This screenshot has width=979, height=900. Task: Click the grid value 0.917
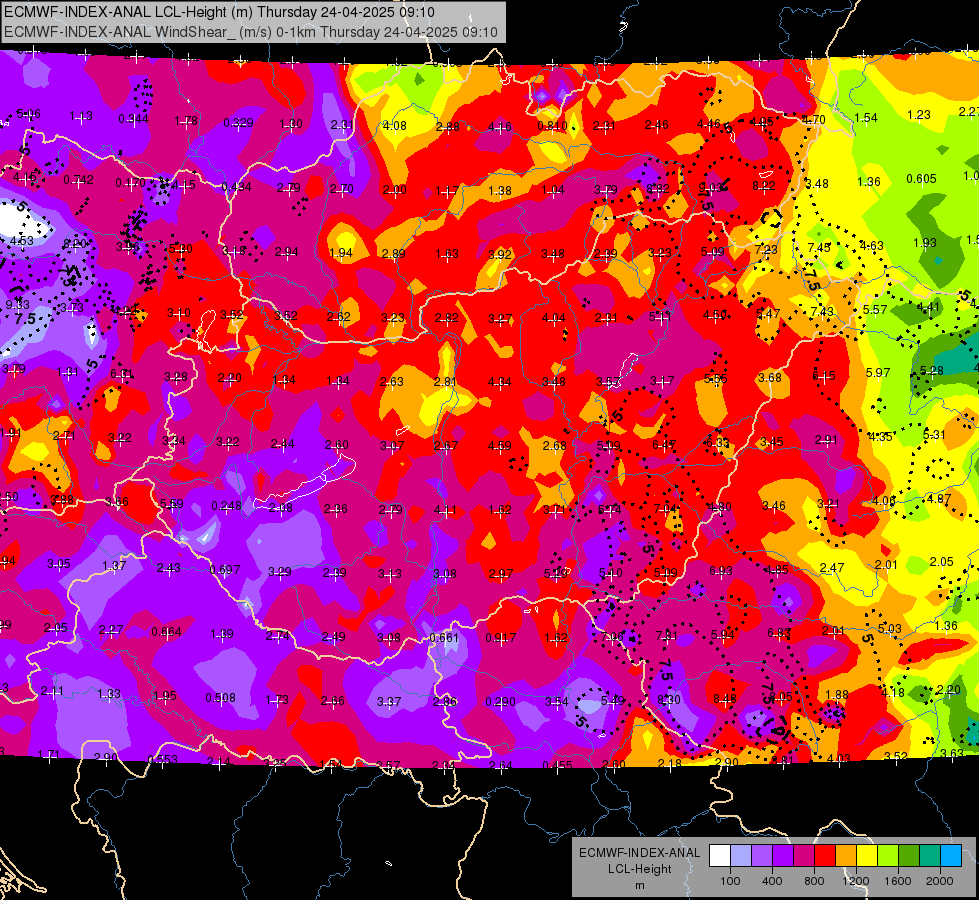501,638
